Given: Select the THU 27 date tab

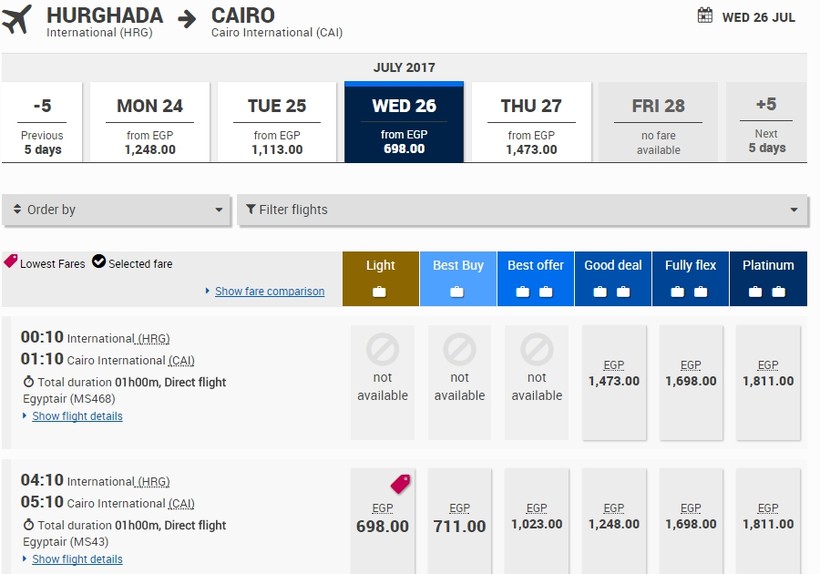Looking at the screenshot, I should pos(531,122).
